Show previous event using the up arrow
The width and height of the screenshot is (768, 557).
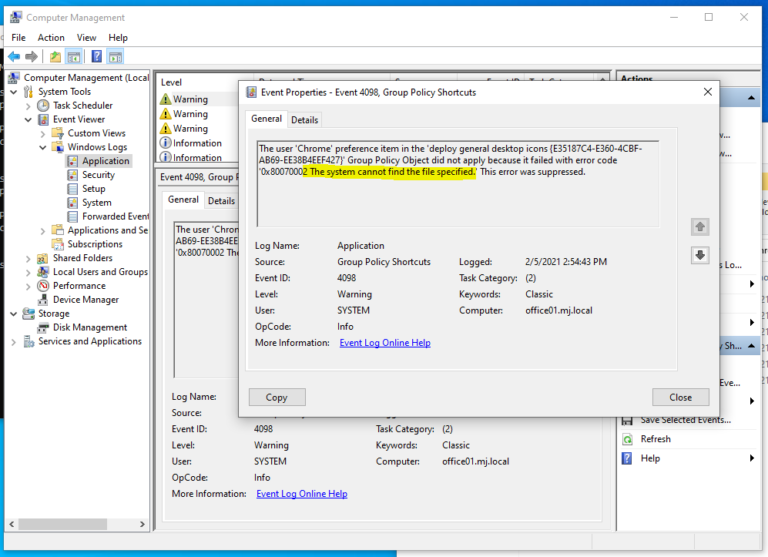700,227
